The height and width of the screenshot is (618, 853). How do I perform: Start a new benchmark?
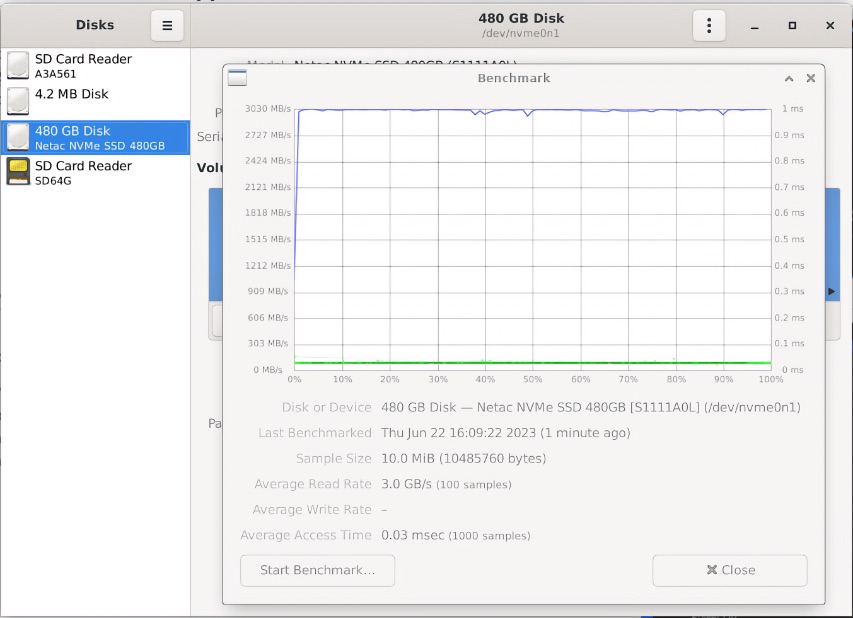(317, 570)
